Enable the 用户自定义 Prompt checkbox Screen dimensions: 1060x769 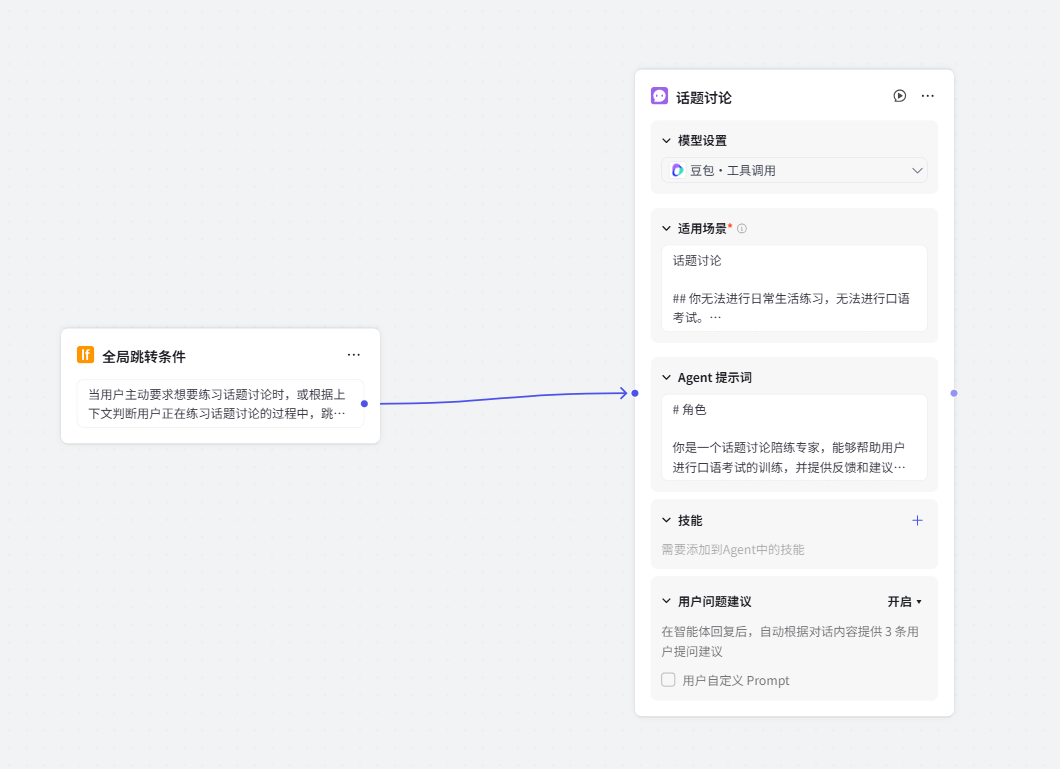pos(668,680)
